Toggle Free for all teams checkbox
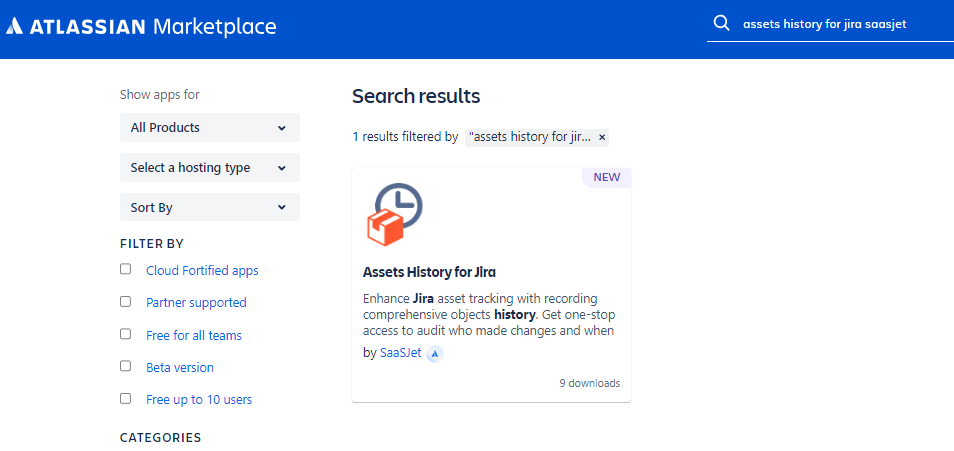Image resolution: width=954 pixels, height=451 pixels. click(x=126, y=334)
